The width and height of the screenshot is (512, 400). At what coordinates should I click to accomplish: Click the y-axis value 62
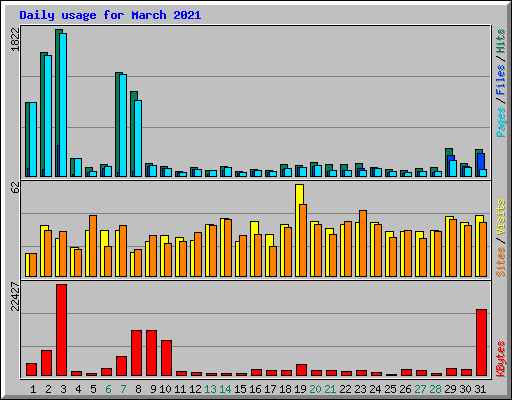tap(15, 188)
